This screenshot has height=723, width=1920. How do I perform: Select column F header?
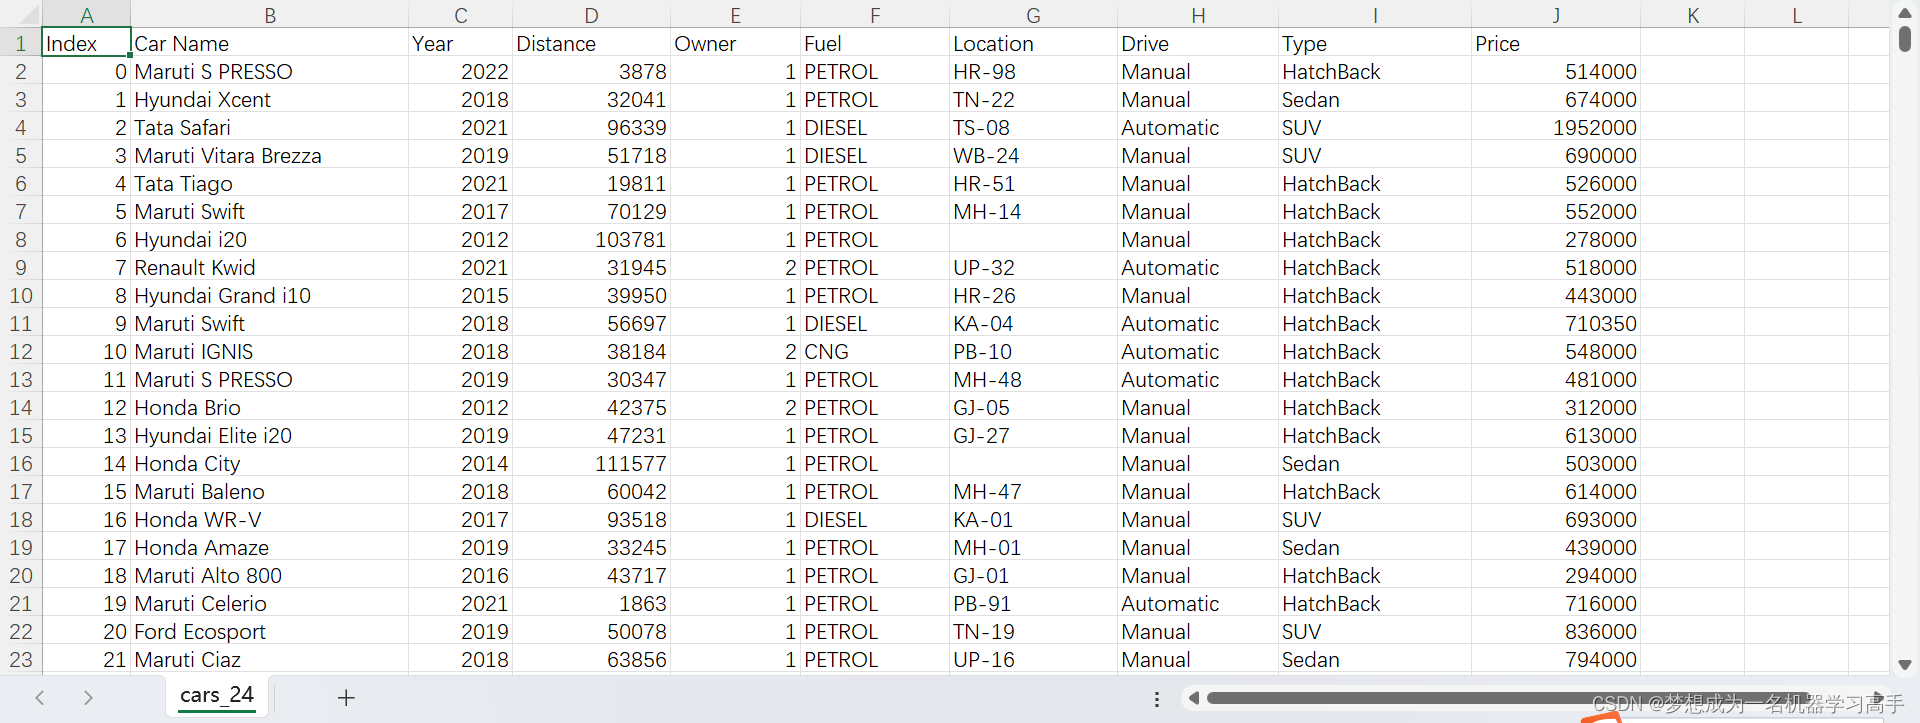point(875,15)
